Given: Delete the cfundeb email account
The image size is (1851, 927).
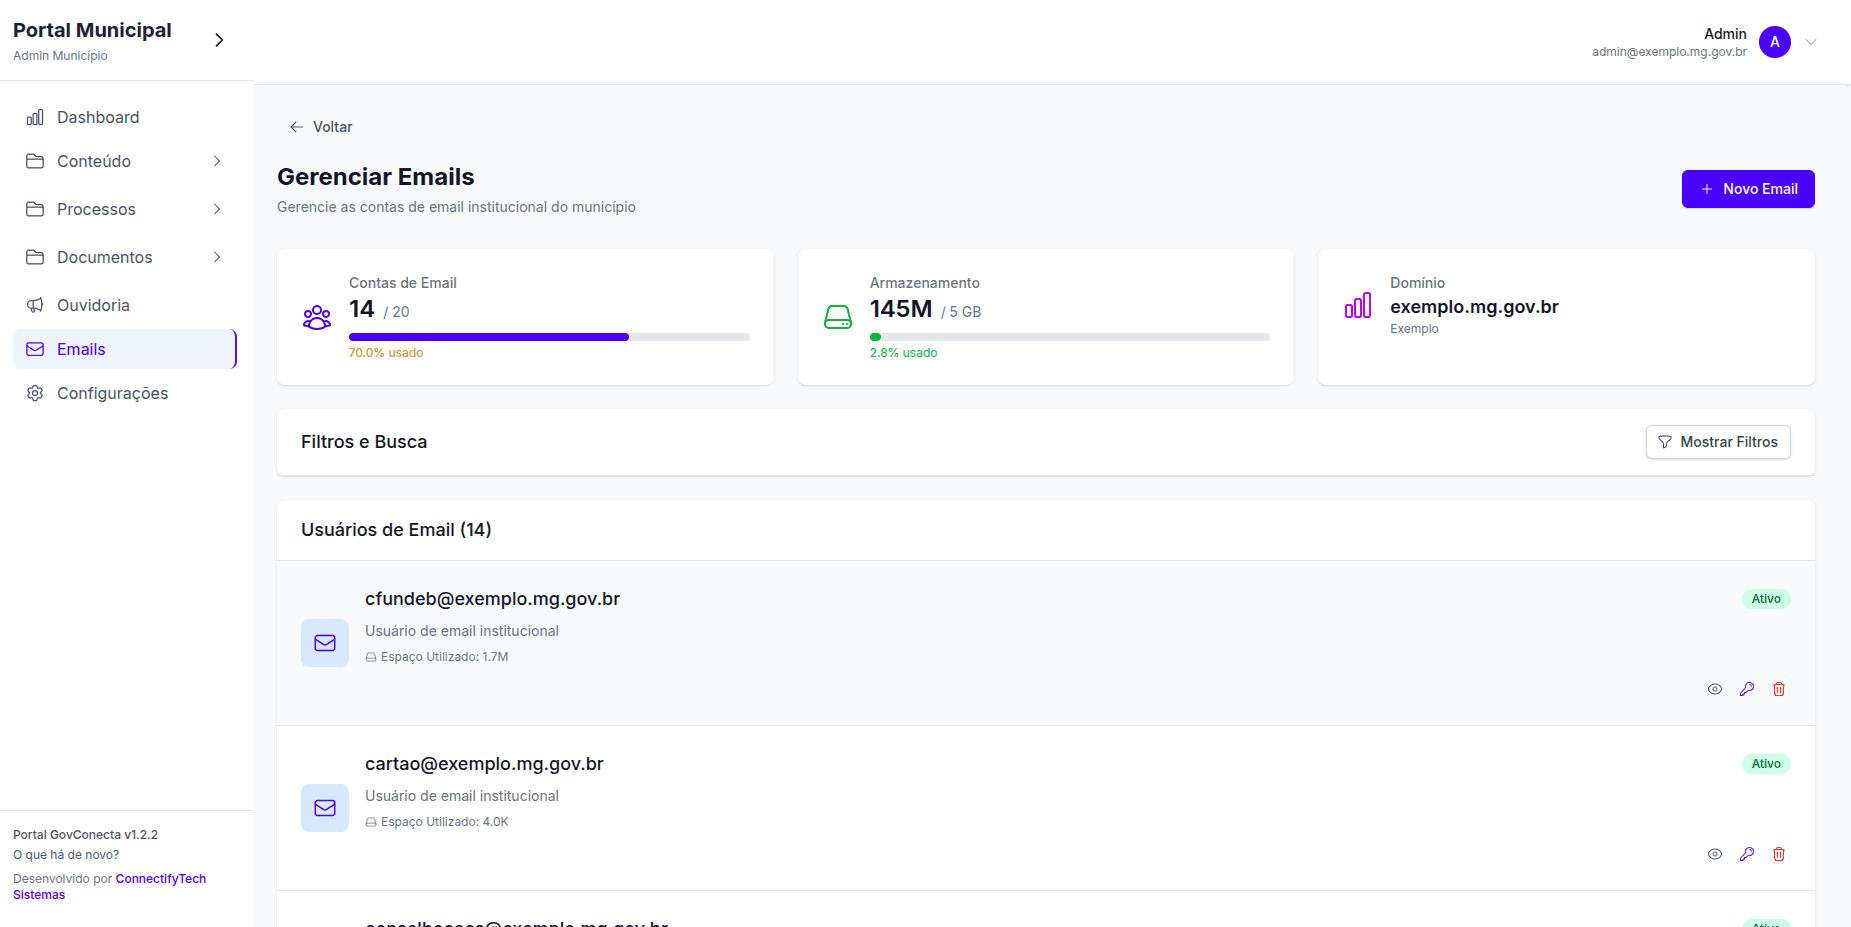Looking at the screenshot, I should (x=1779, y=689).
